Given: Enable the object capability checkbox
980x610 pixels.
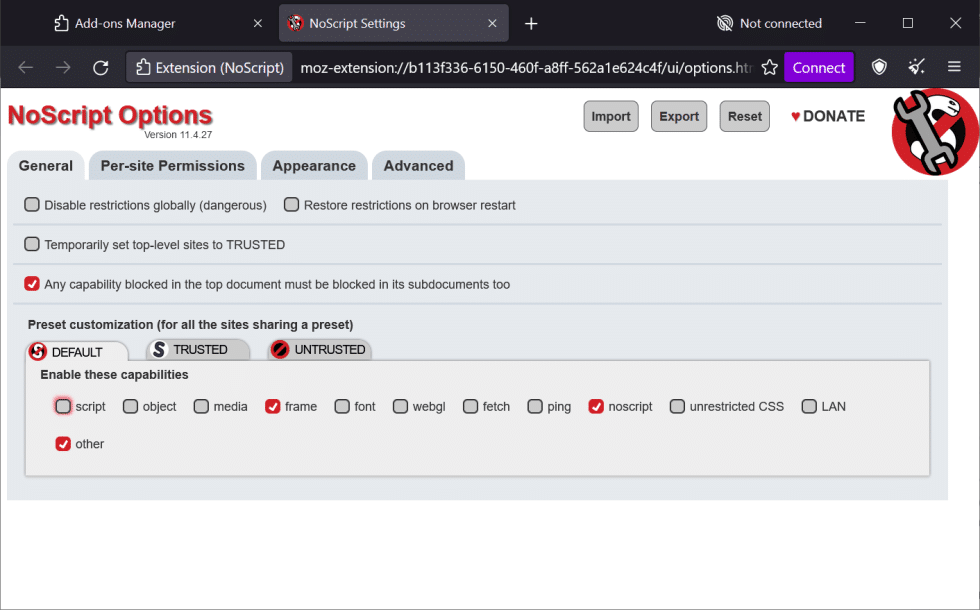Looking at the screenshot, I should coord(130,406).
